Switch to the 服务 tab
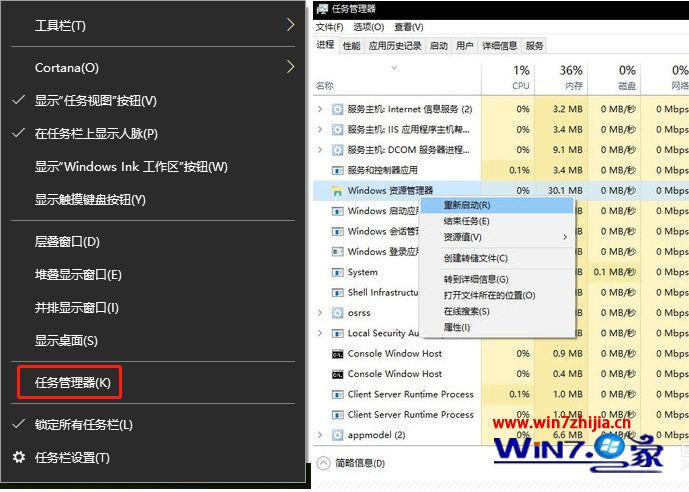689x492 pixels. (534, 46)
